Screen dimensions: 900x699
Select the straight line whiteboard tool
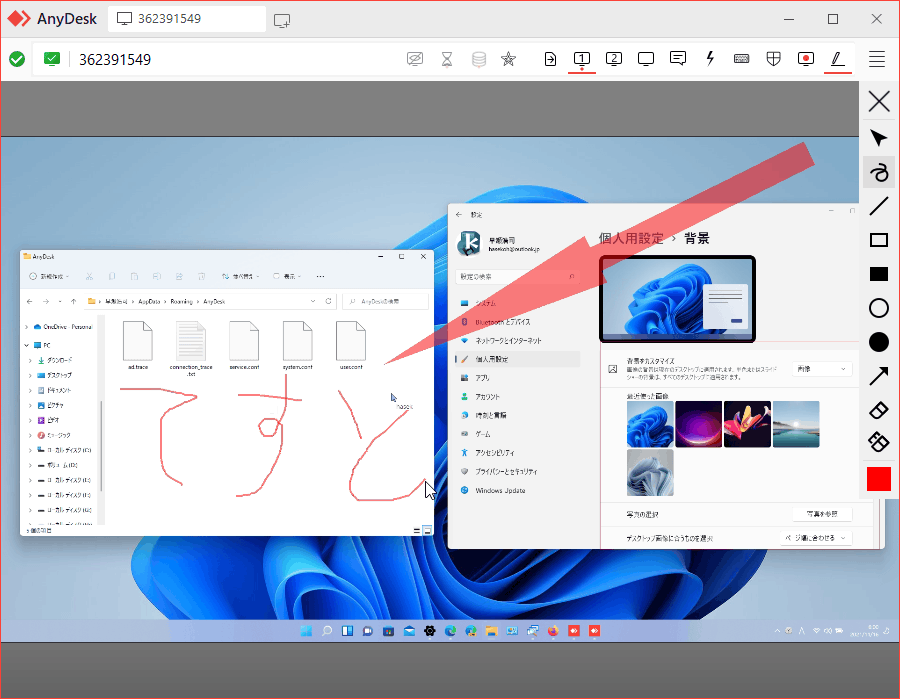pyautogui.click(x=879, y=206)
